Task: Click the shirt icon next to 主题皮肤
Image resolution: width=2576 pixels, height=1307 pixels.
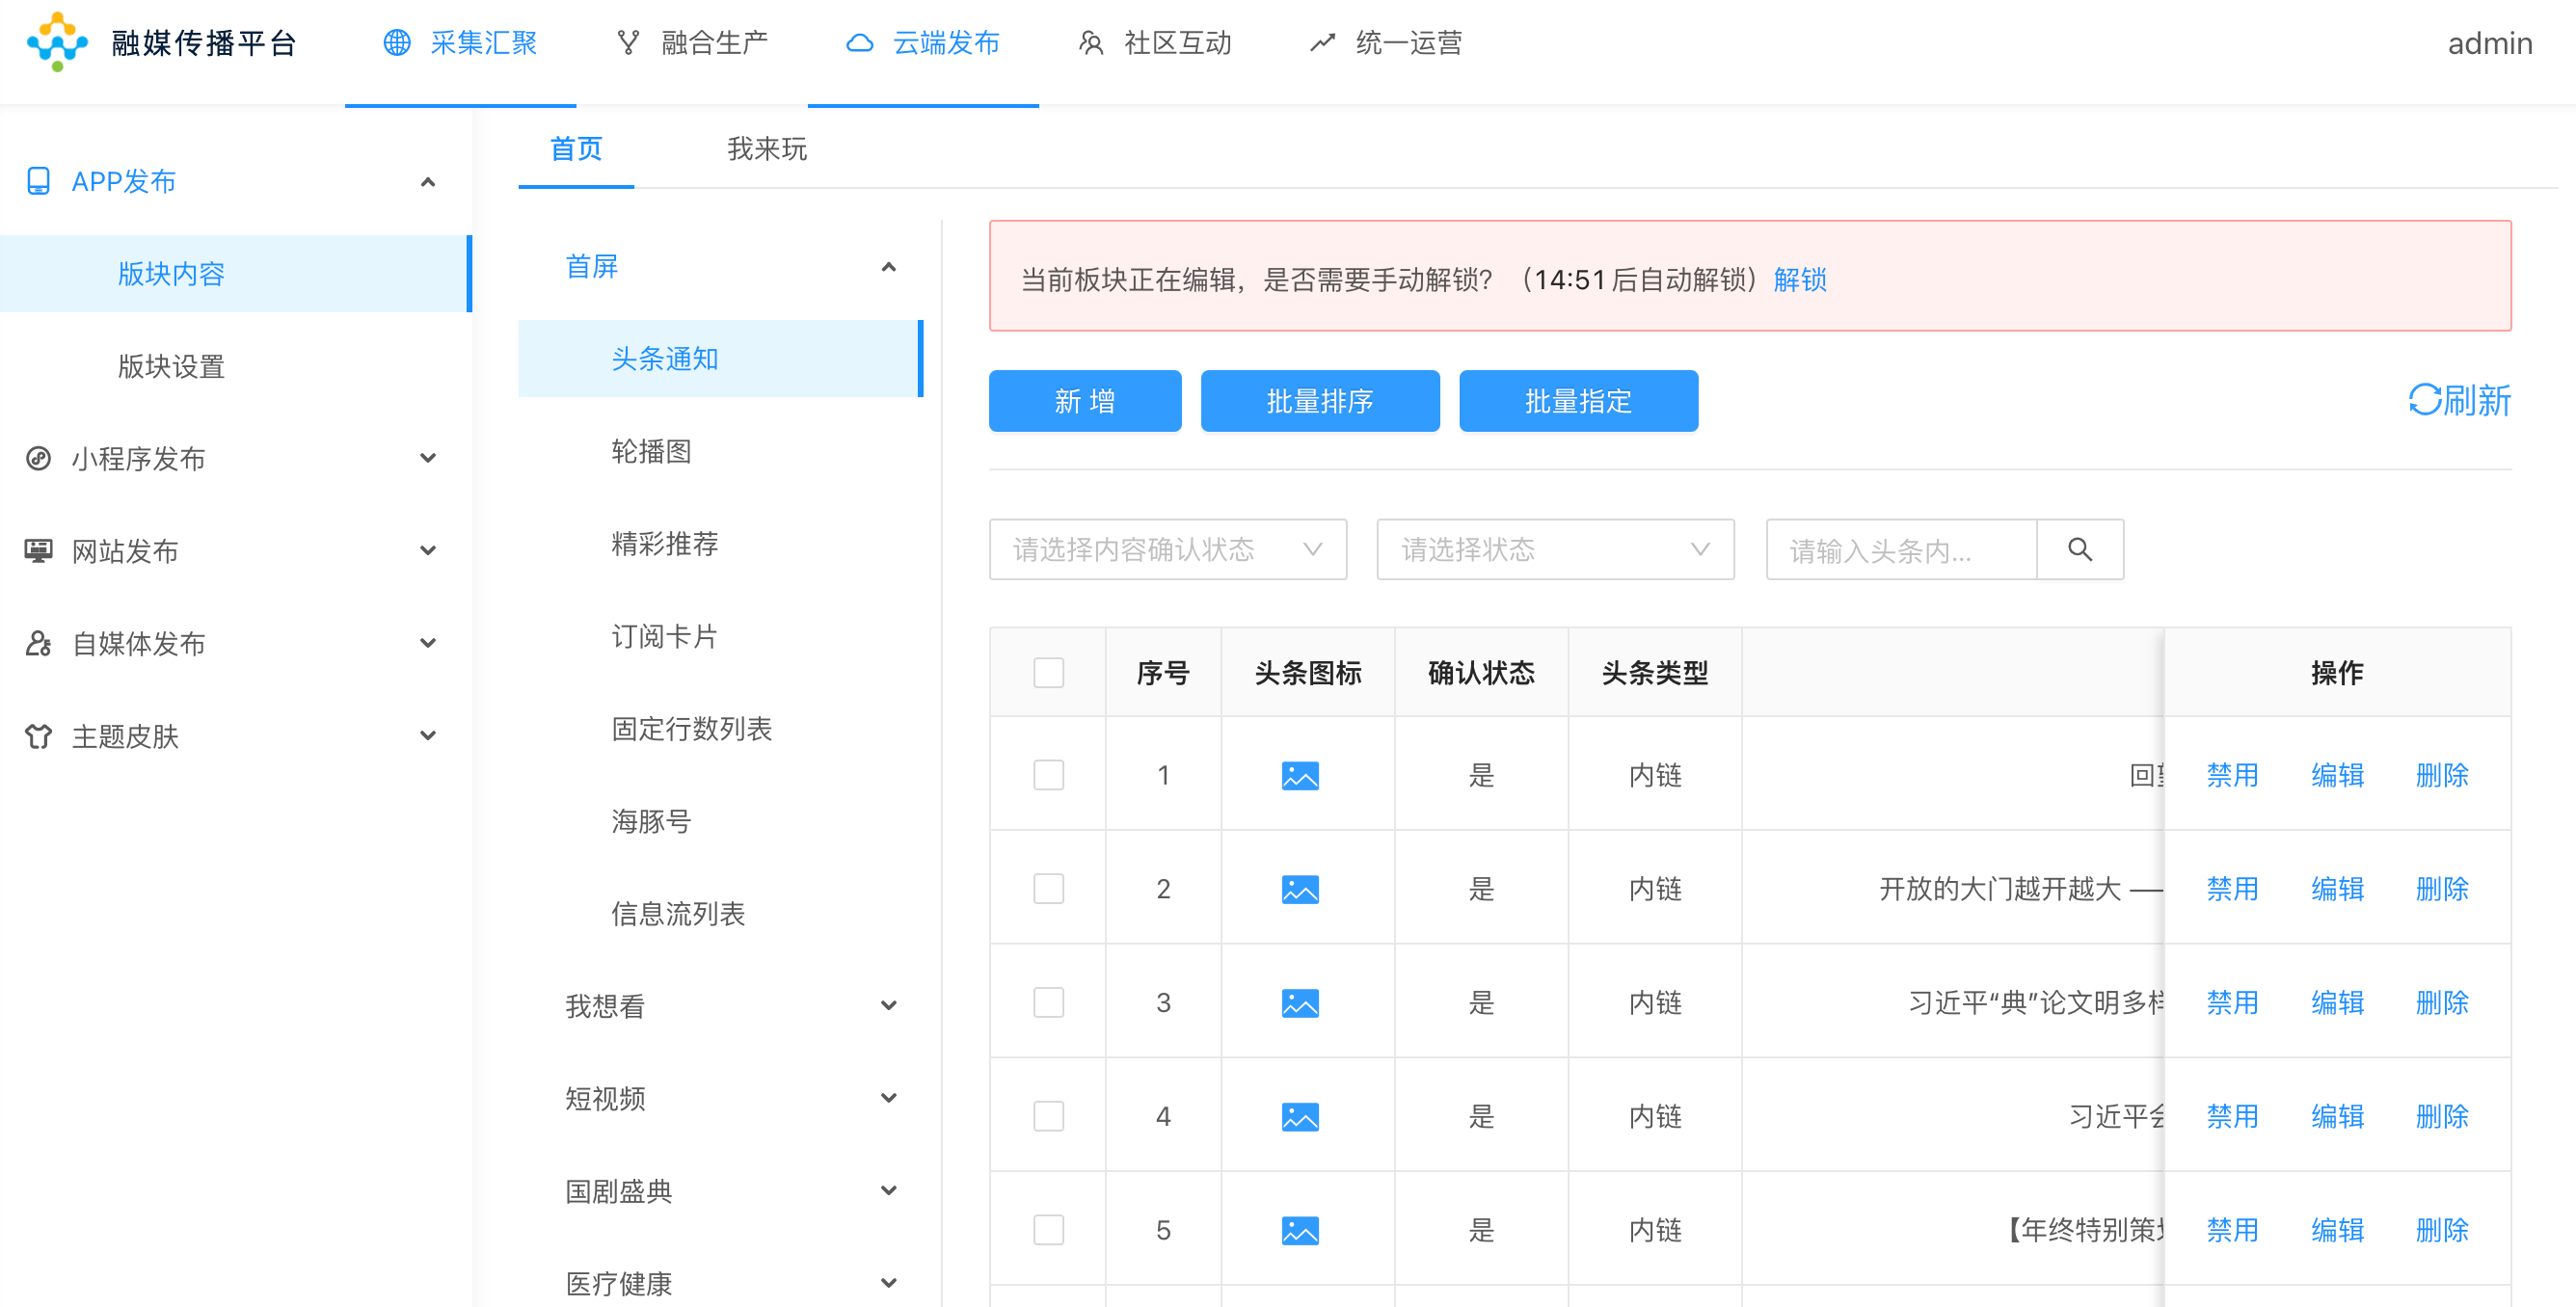Action: (x=38, y=736)
